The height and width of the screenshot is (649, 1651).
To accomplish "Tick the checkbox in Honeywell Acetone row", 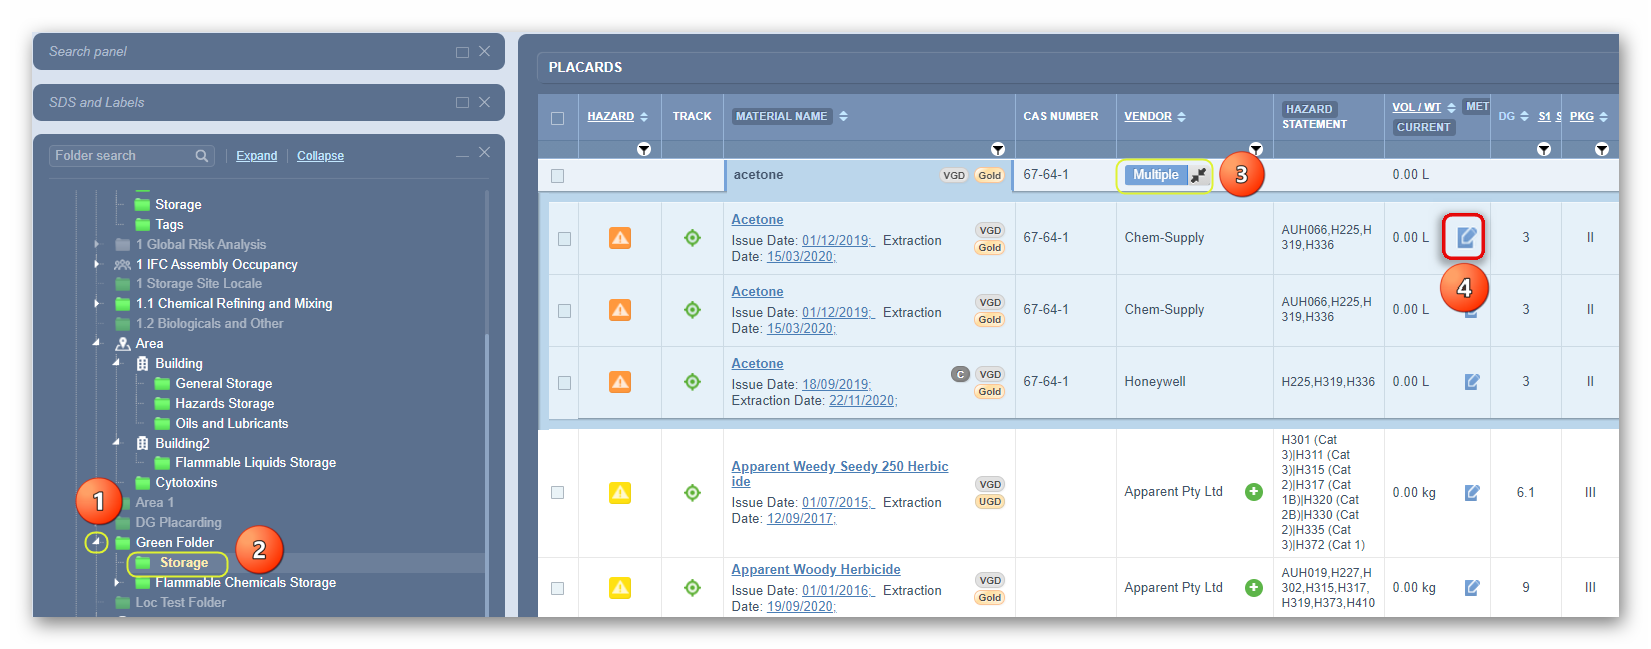I will [x=564, y=383].
